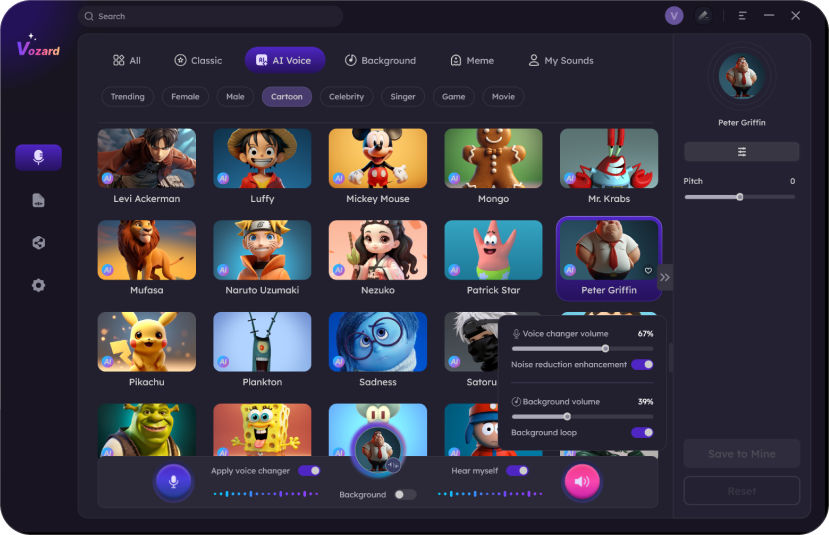
Task: Filter by Celebrity voices
Action: pos(346,97)
